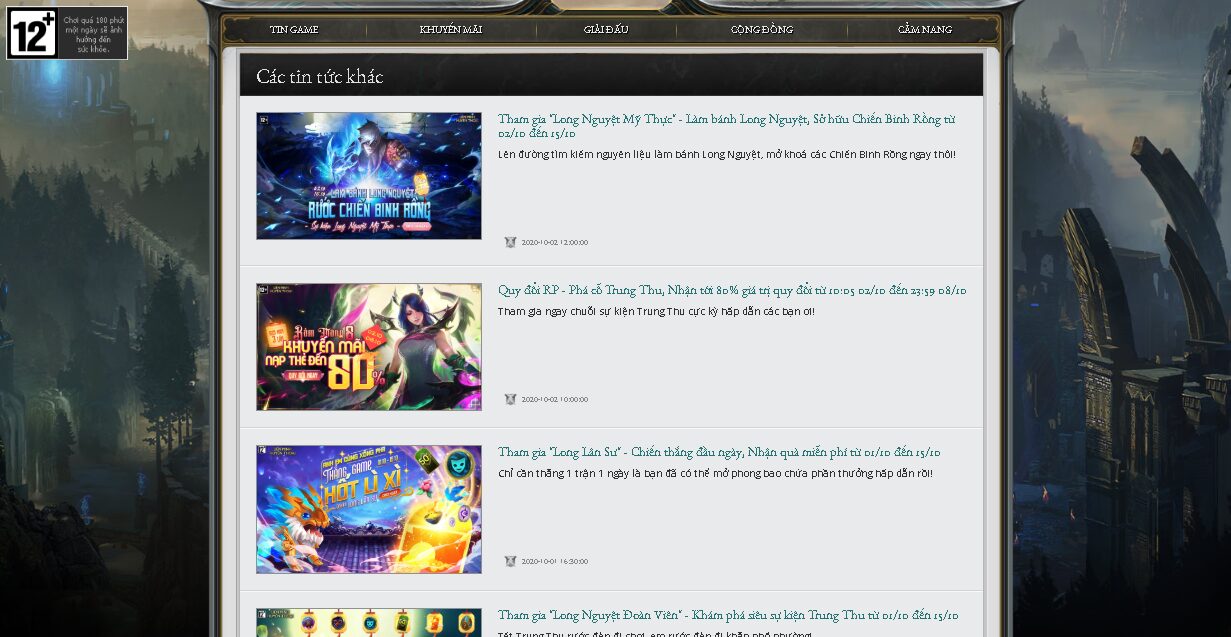
Task: Click the emblem icon beside 2020-10-02 12:00:00
Action: point(510,242)
